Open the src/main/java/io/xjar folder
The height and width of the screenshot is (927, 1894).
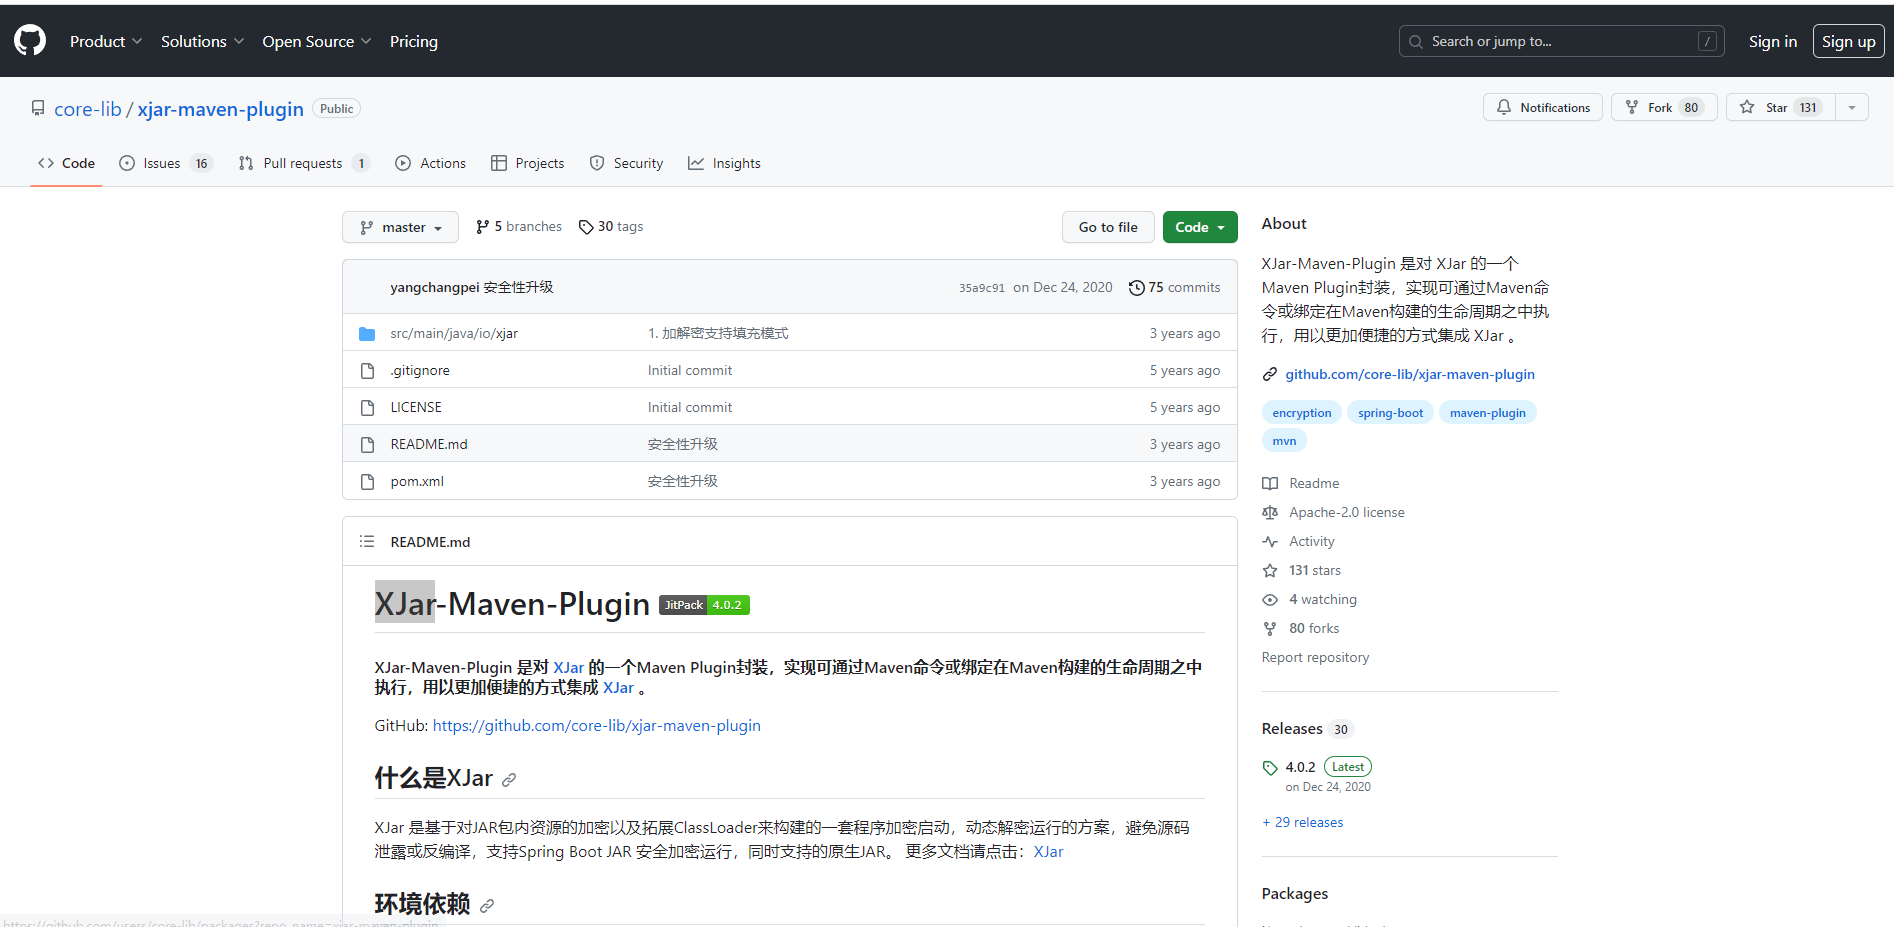[454, 333]
